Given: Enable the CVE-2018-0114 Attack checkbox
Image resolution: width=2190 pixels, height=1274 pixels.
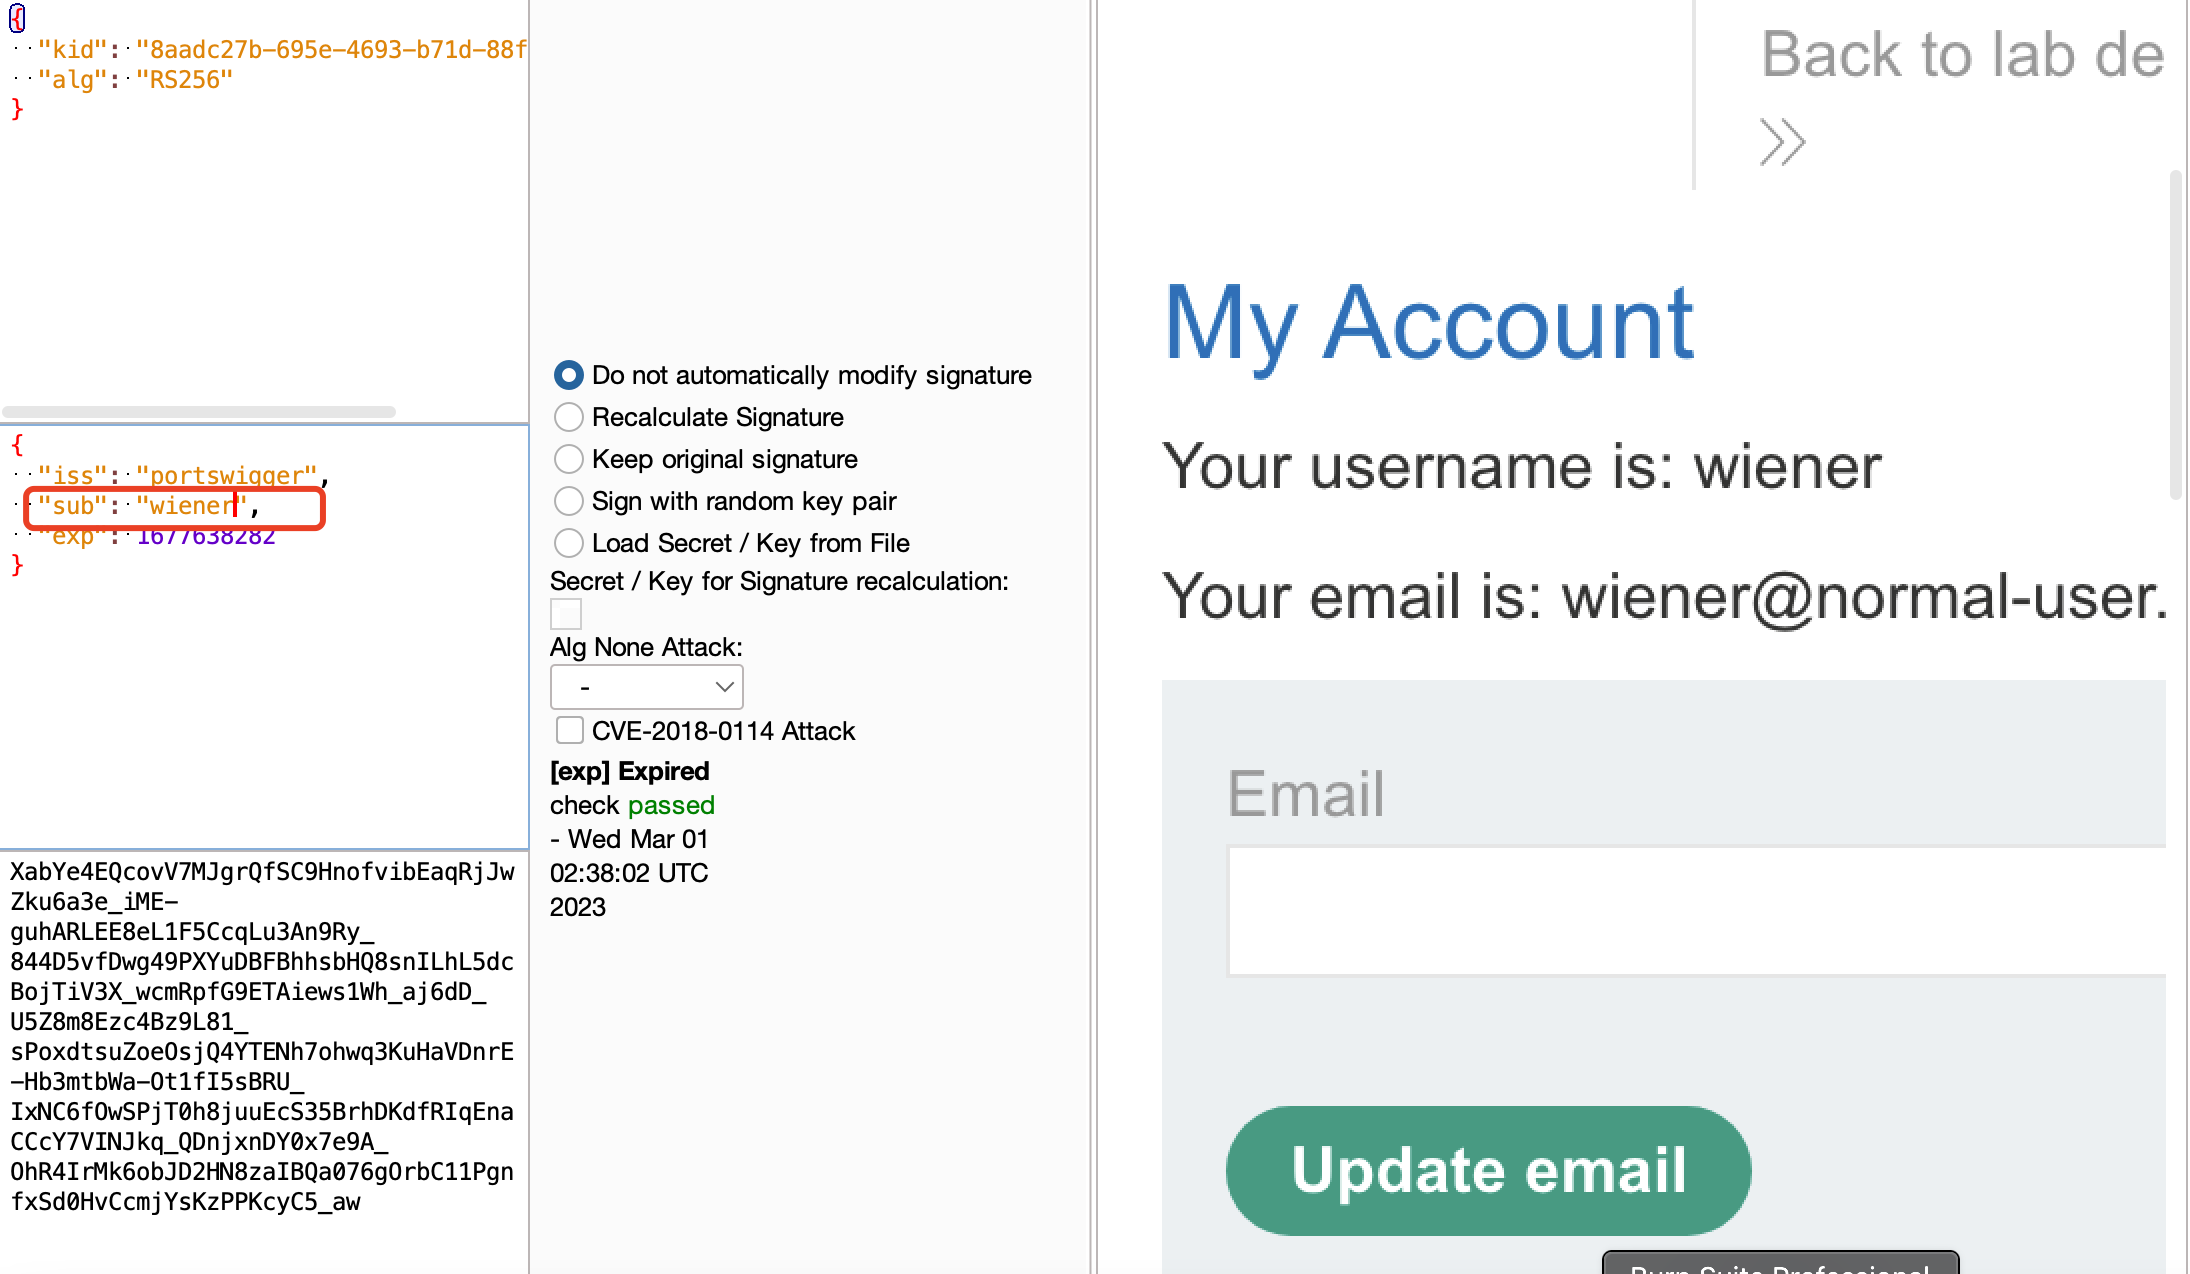Looking at the screenshot, I should [570, 731].
